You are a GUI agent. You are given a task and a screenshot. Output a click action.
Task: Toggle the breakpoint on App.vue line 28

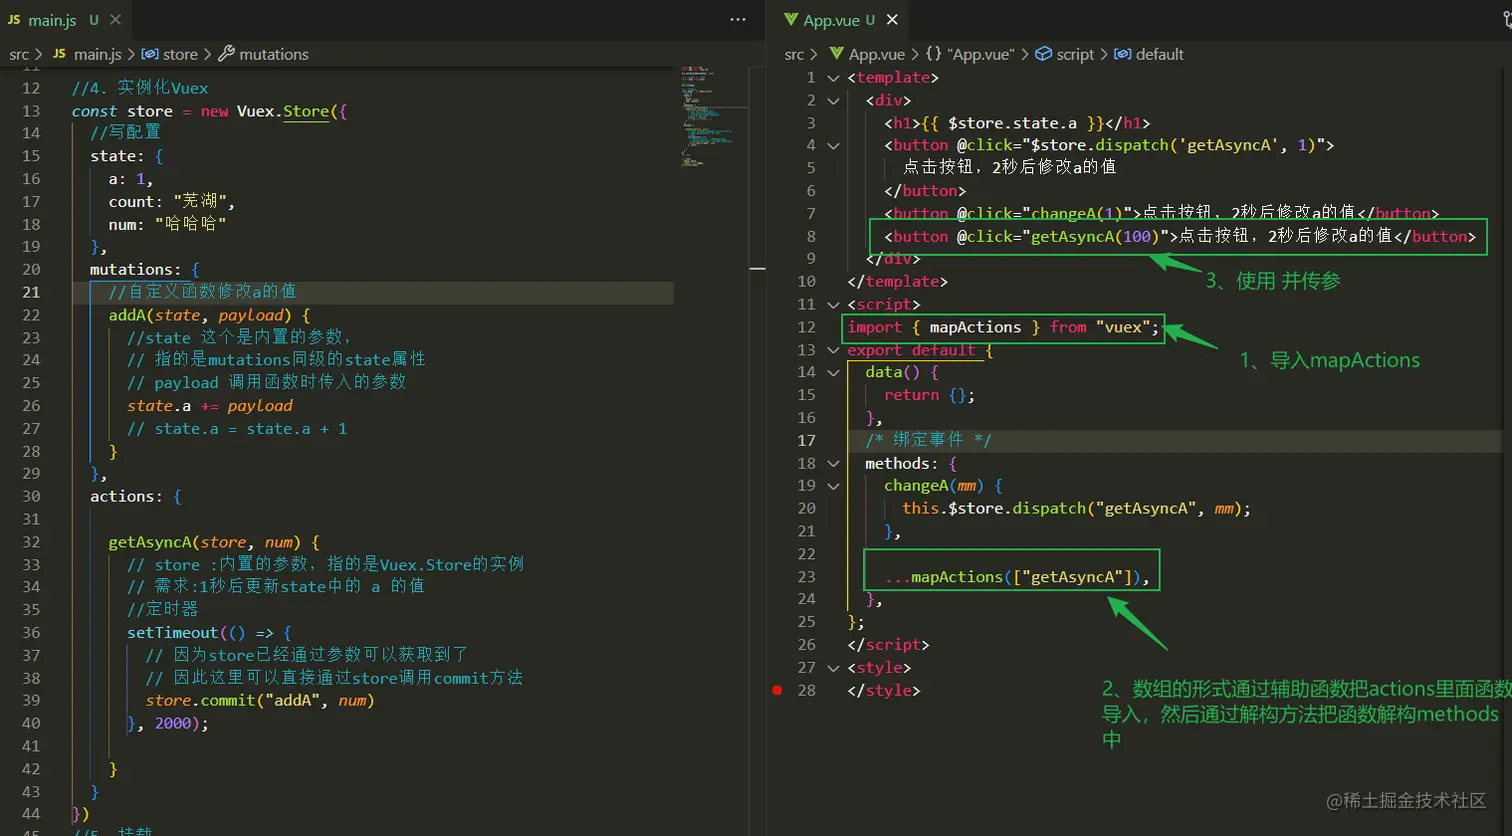(777, 690)
